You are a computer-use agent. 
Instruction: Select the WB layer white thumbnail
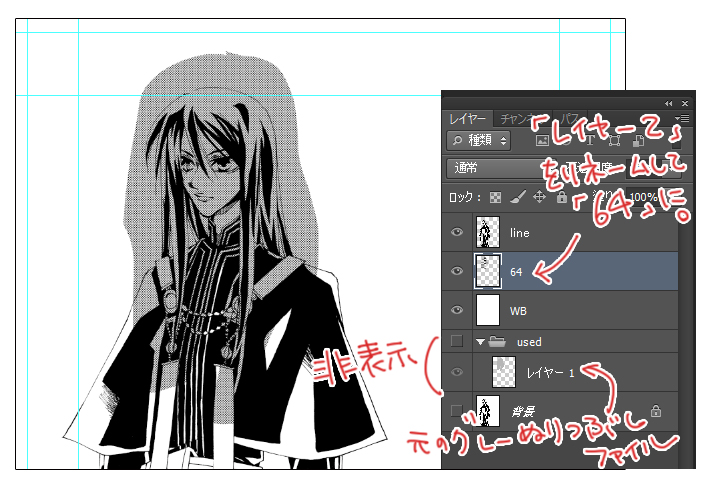(488, 310)
